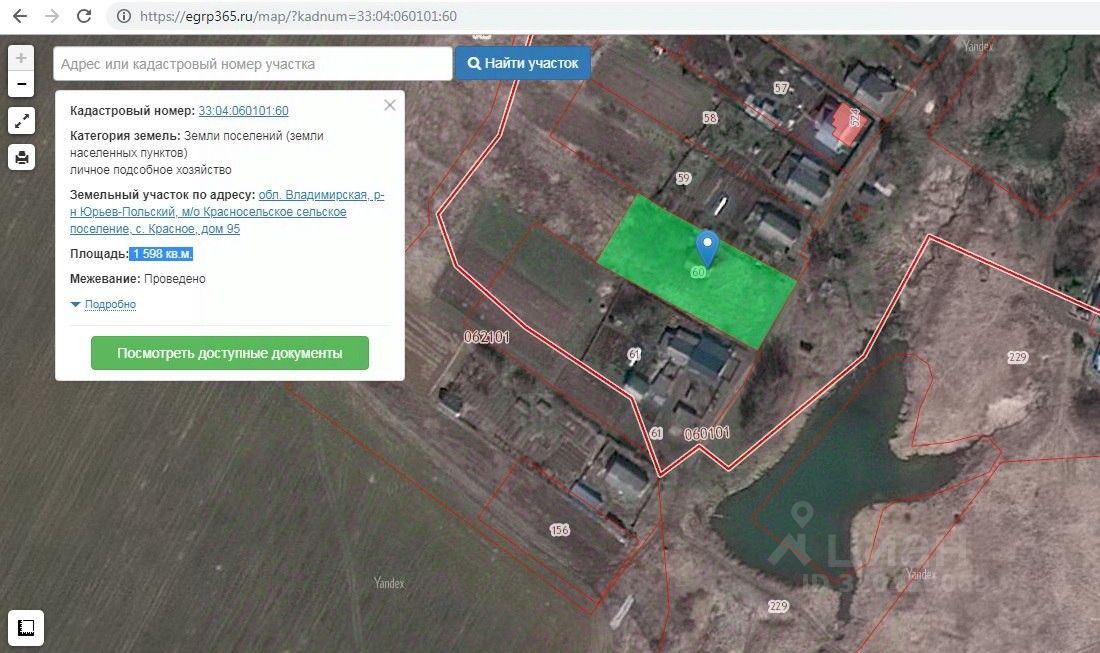Image resolution: width=1100 pixels, height=653 pixels.
Task: Click the green highlighted parcel 60
Action: 697,272
